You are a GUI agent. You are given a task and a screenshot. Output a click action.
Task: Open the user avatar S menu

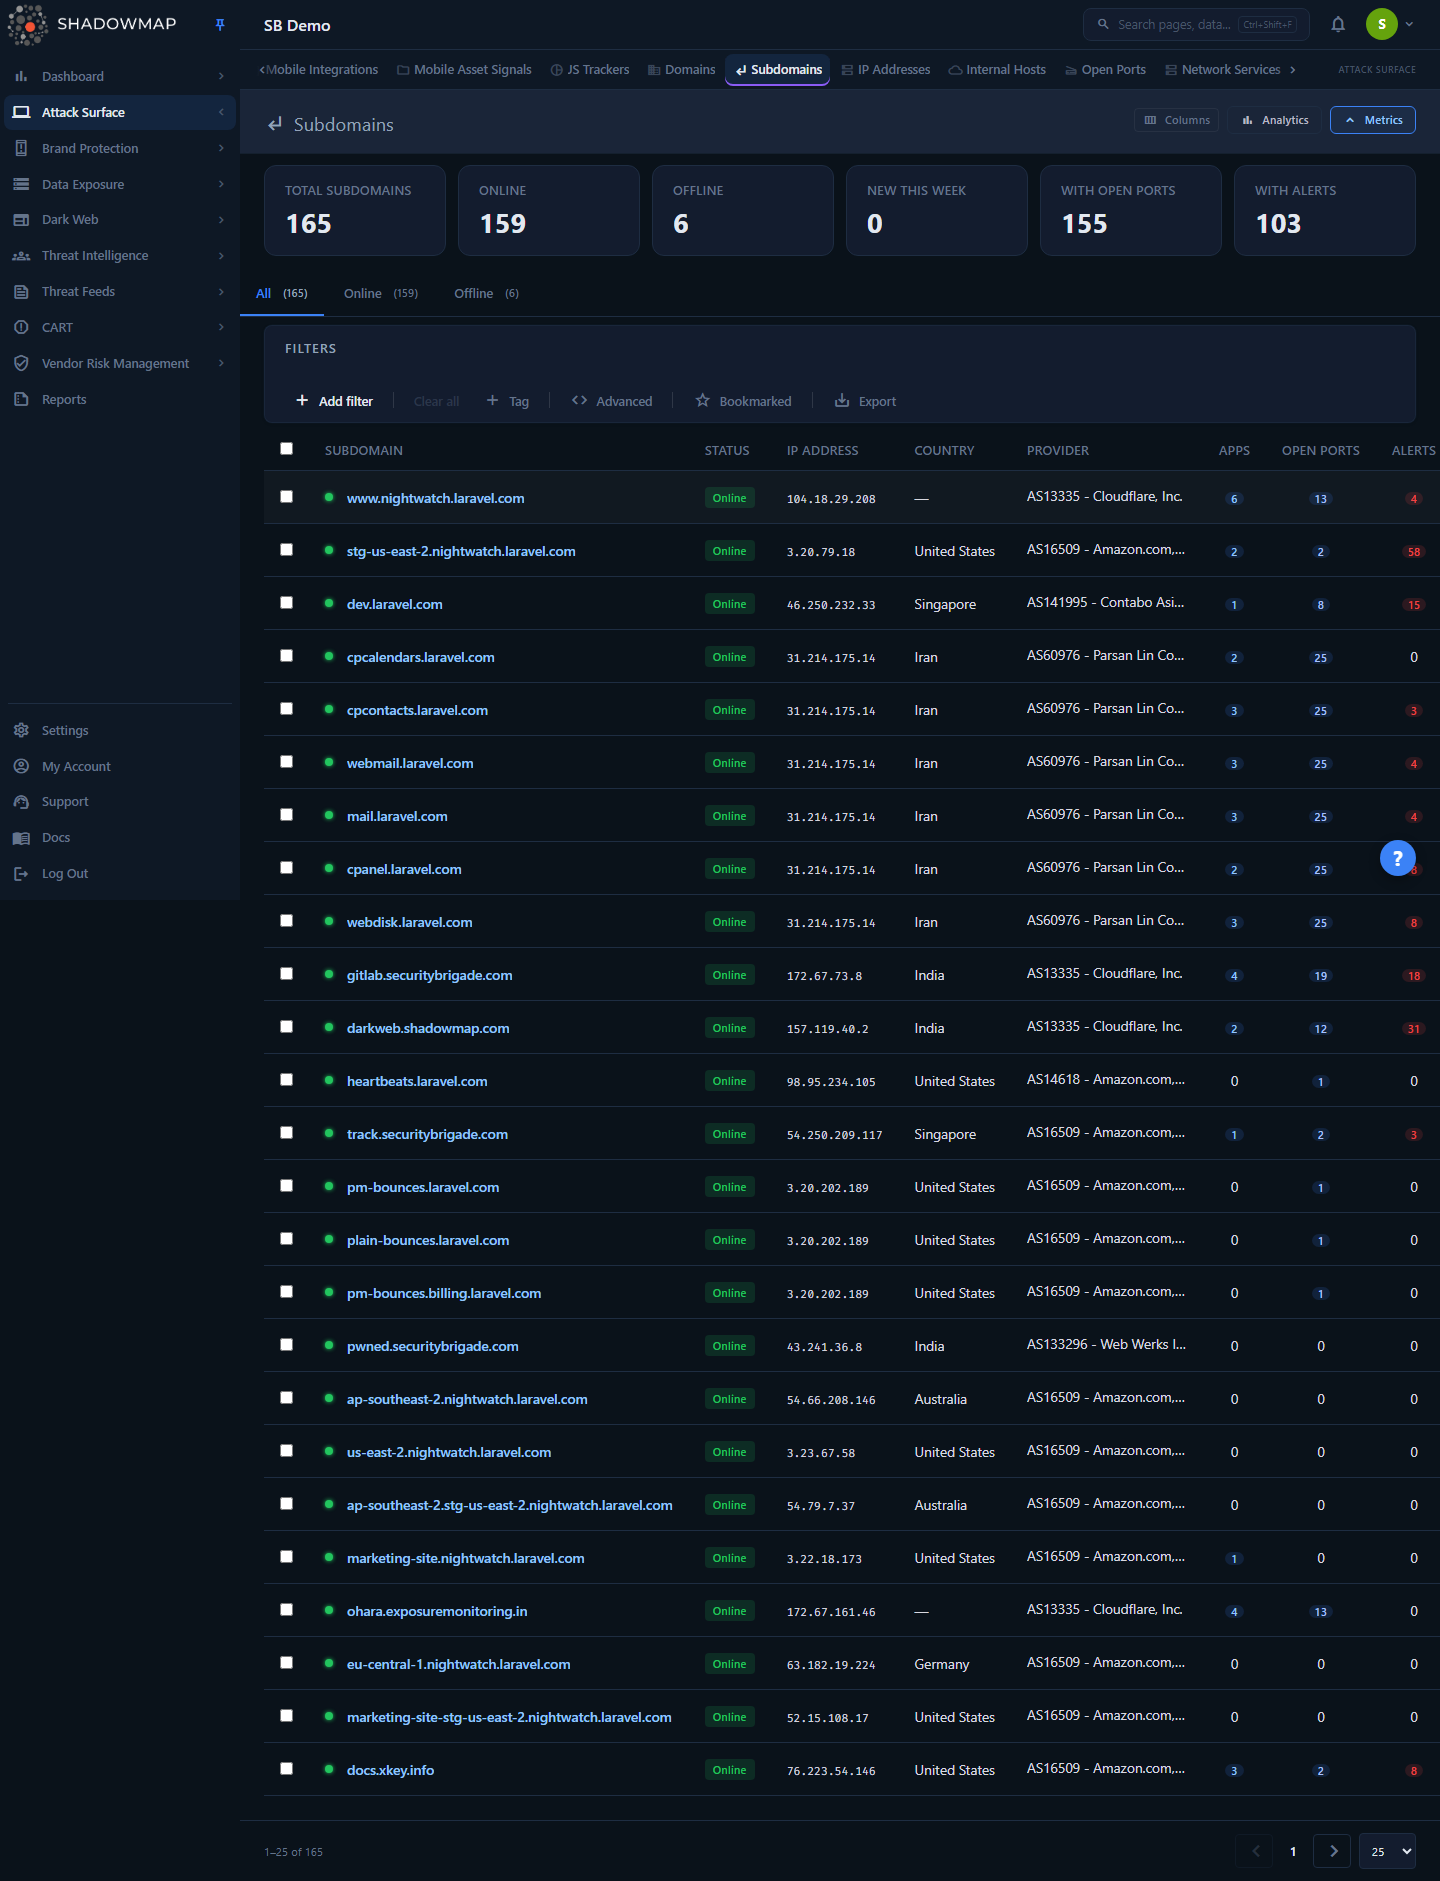coord(1382,24)
